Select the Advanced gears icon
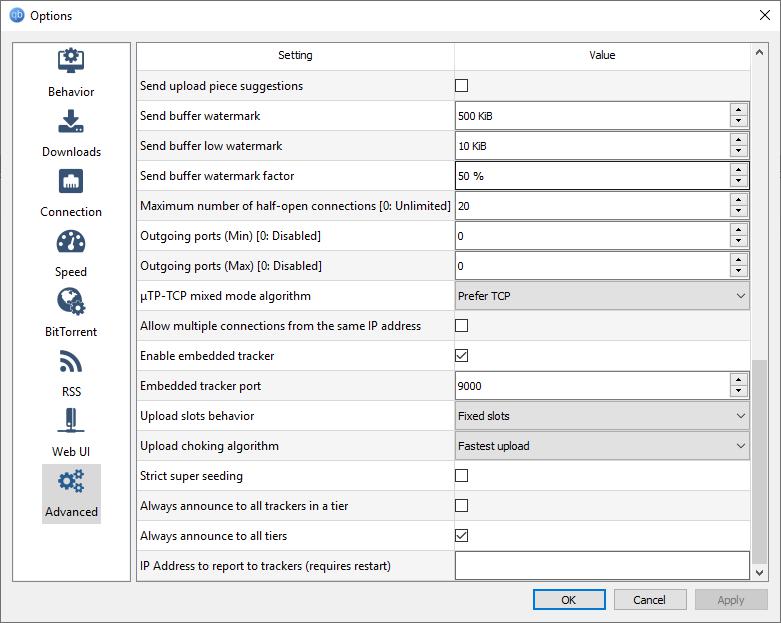 (71, 481)
